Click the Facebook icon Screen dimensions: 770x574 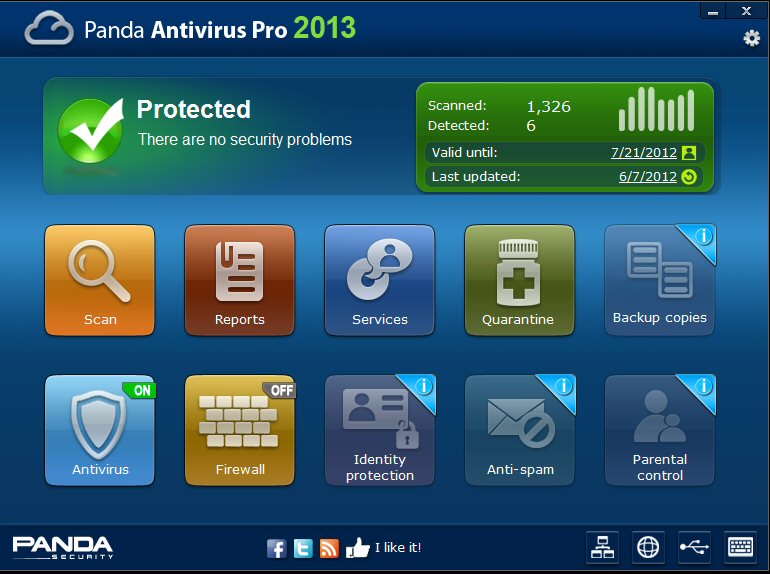[x=276, y=548]
